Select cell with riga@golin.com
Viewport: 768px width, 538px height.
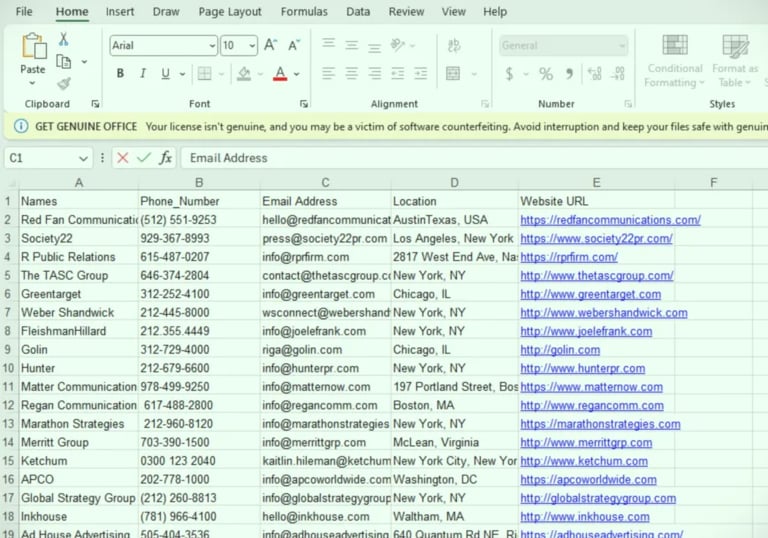pos(325,350)
